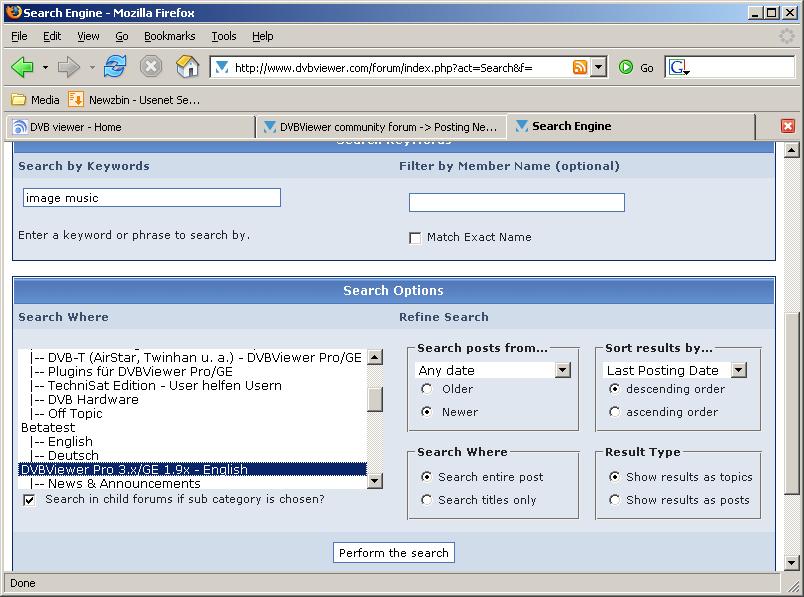Select the Newer radio button
Viewport: 804px width, 597px height.
[427, 412]
